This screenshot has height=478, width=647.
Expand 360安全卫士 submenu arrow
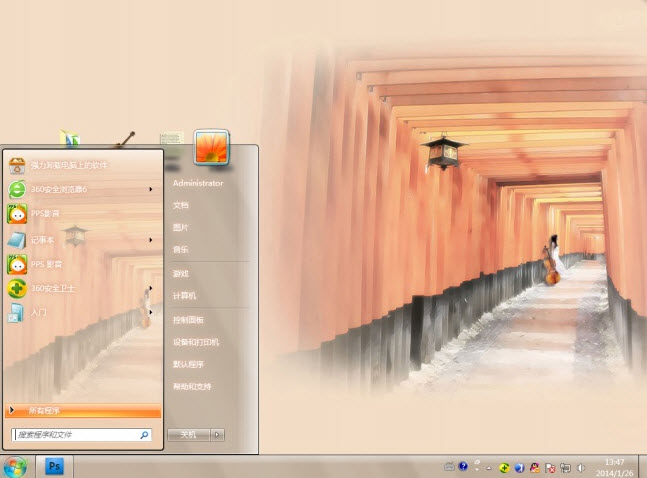tap(151, 288)
